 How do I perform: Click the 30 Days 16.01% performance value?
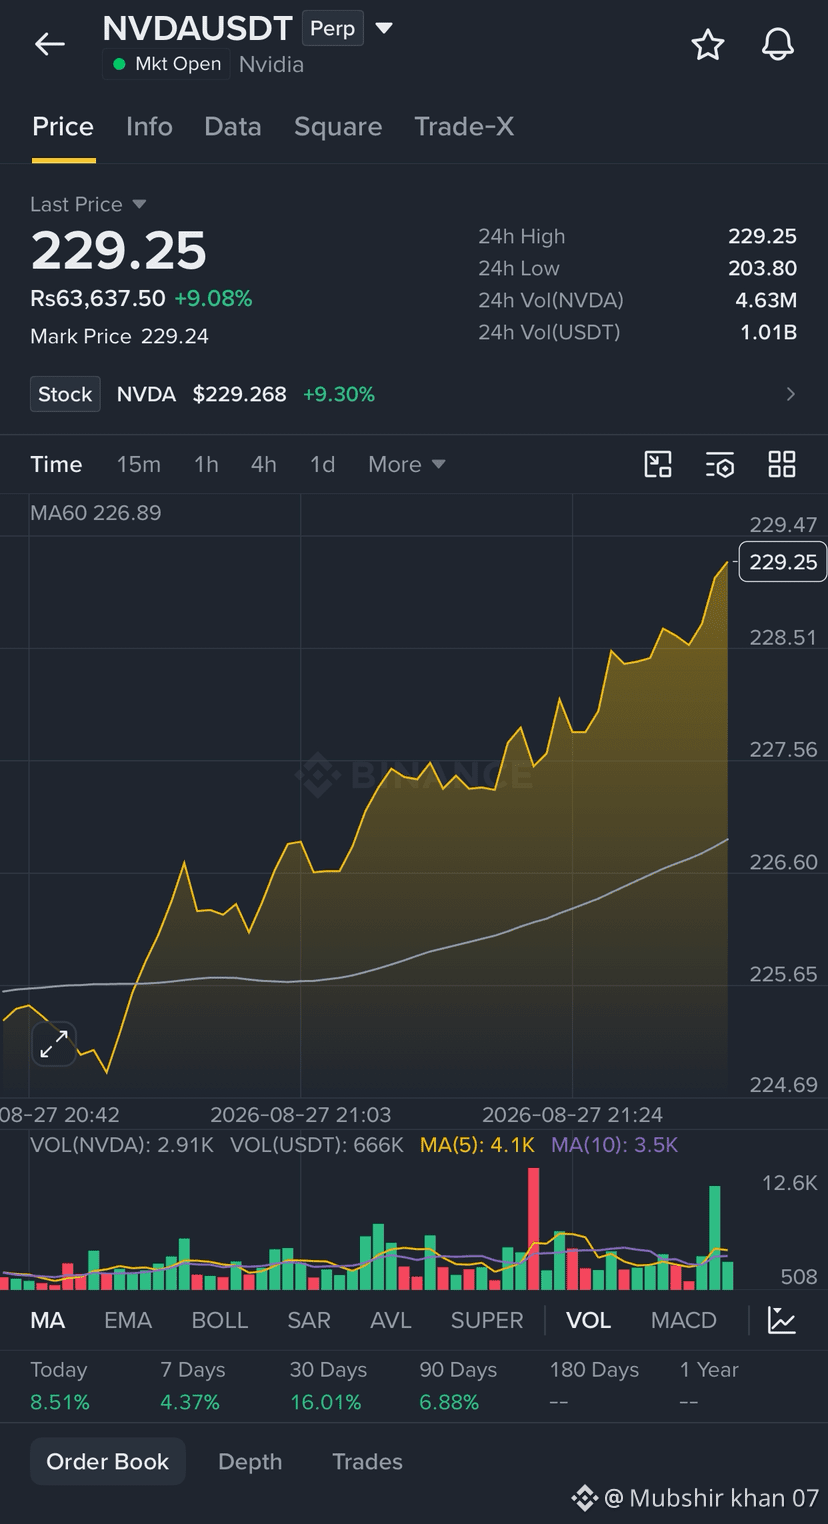tap(326, 1402)
